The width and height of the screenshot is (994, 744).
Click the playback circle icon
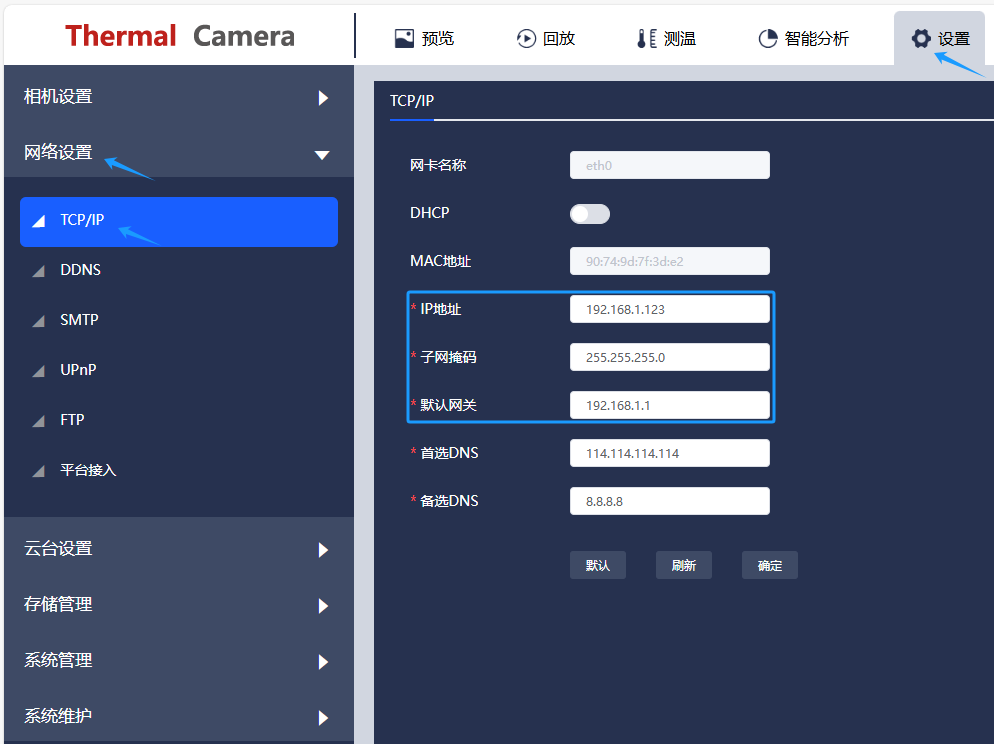526,38
